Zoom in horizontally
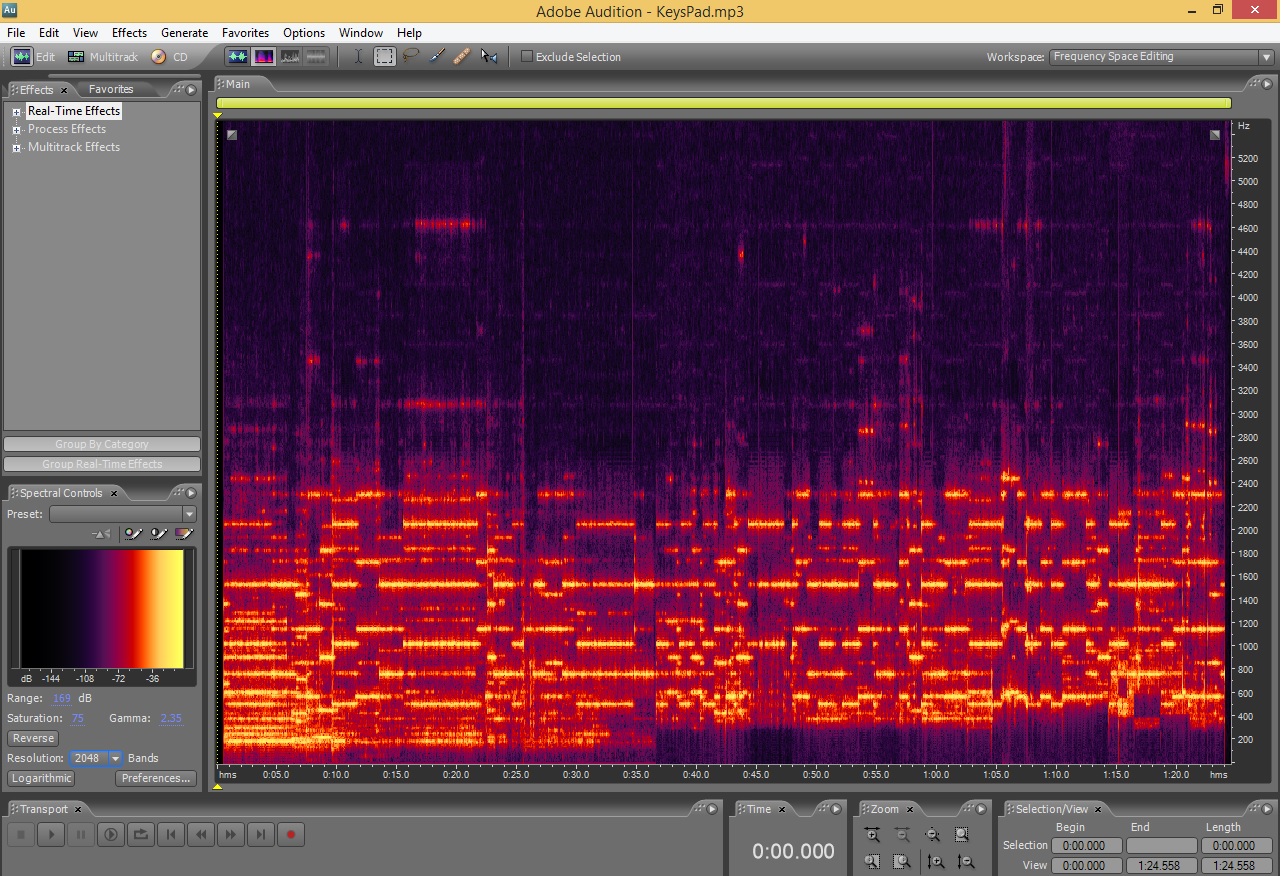 click(x=873, y=835)
